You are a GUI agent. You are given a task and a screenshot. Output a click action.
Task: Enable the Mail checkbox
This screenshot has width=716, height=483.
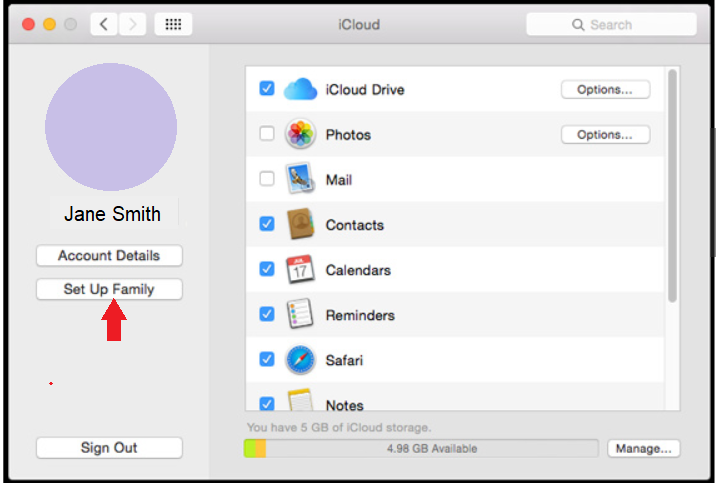point(267,178)
